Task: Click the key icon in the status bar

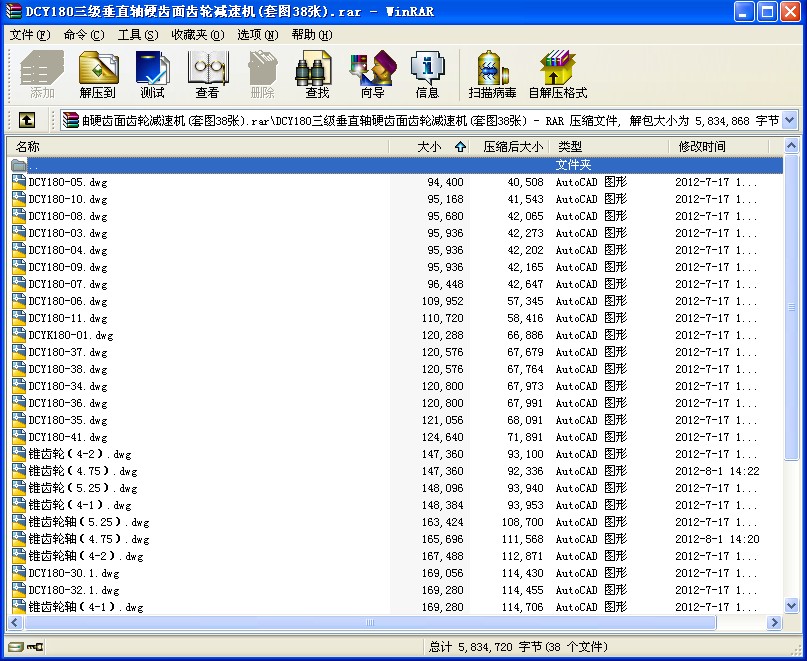Action: click(35, 647)
